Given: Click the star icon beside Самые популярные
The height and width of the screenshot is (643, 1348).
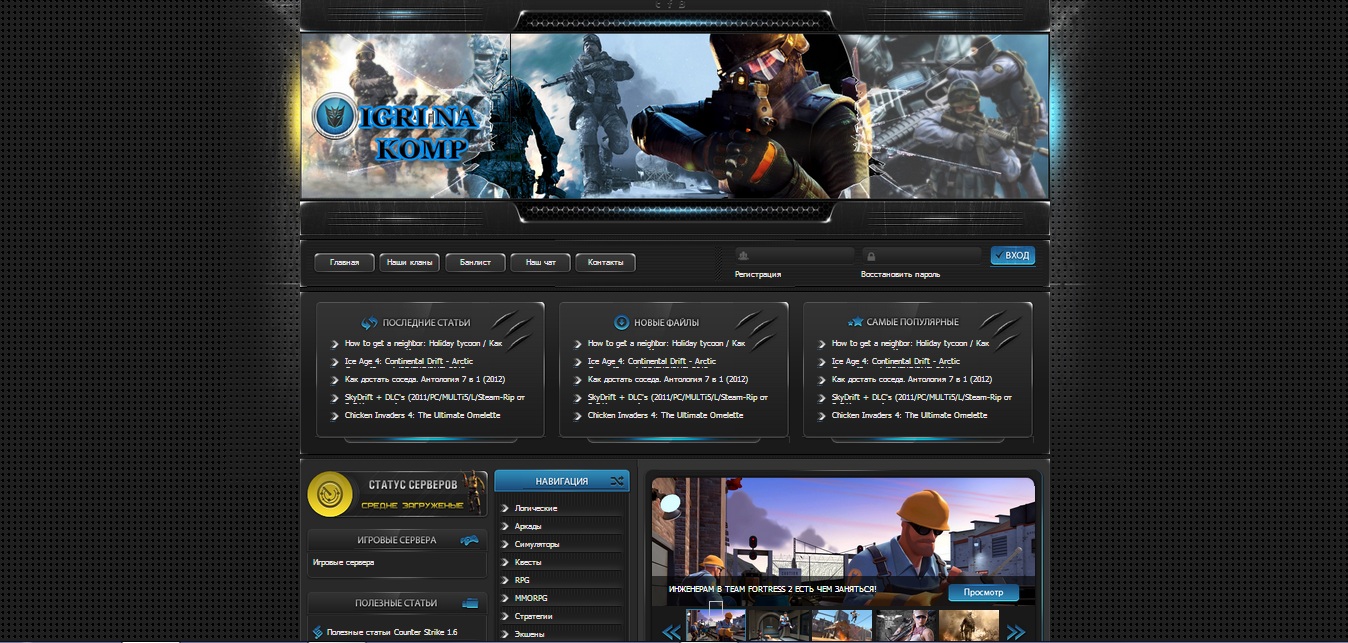Looking at the screenshot, I should (856, 322).
